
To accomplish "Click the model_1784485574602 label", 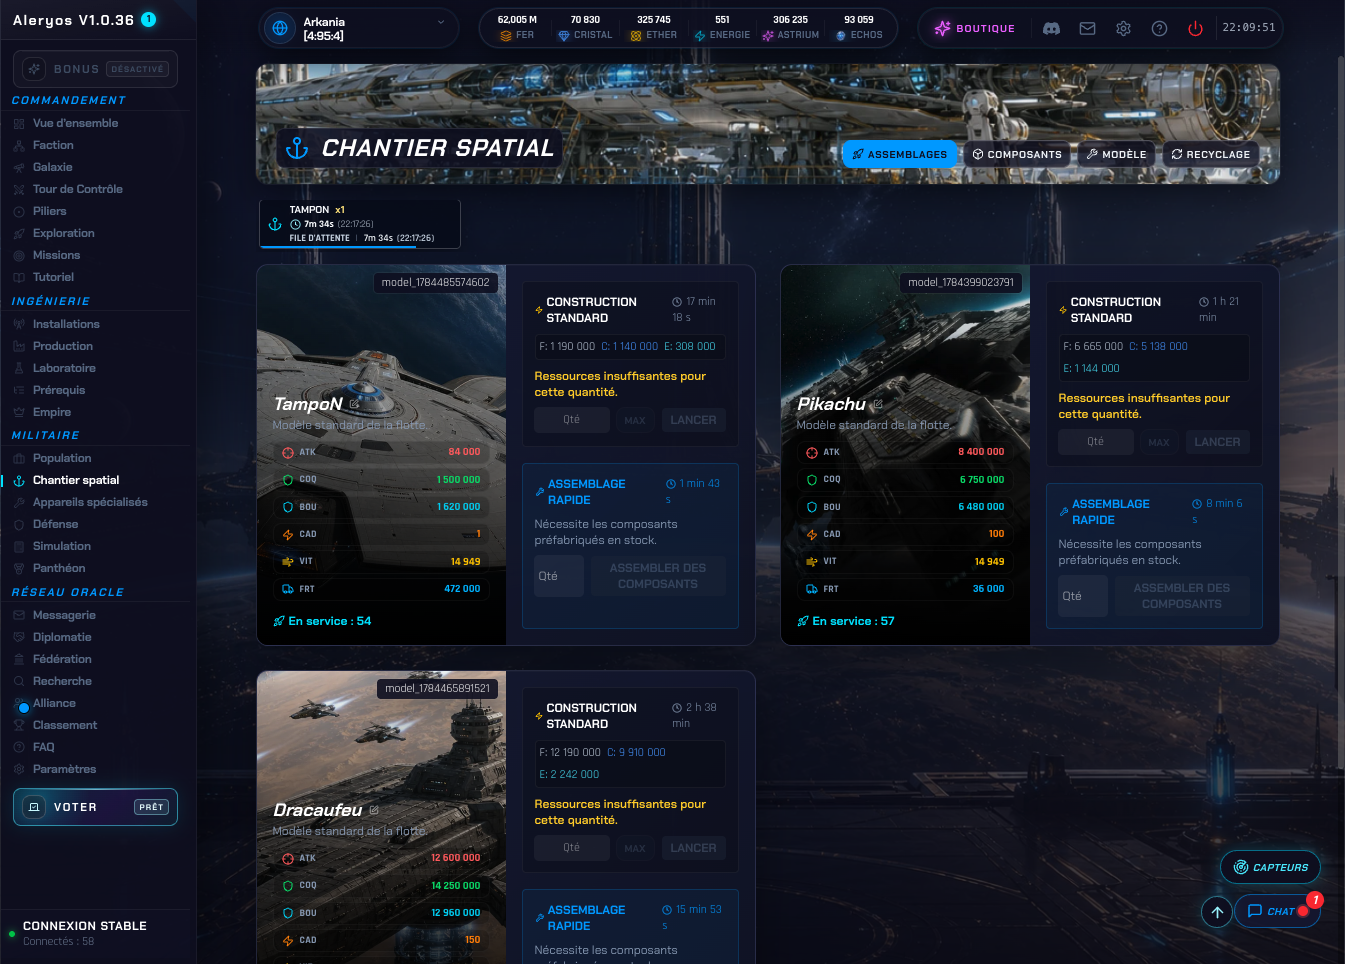I will point(435,283).
